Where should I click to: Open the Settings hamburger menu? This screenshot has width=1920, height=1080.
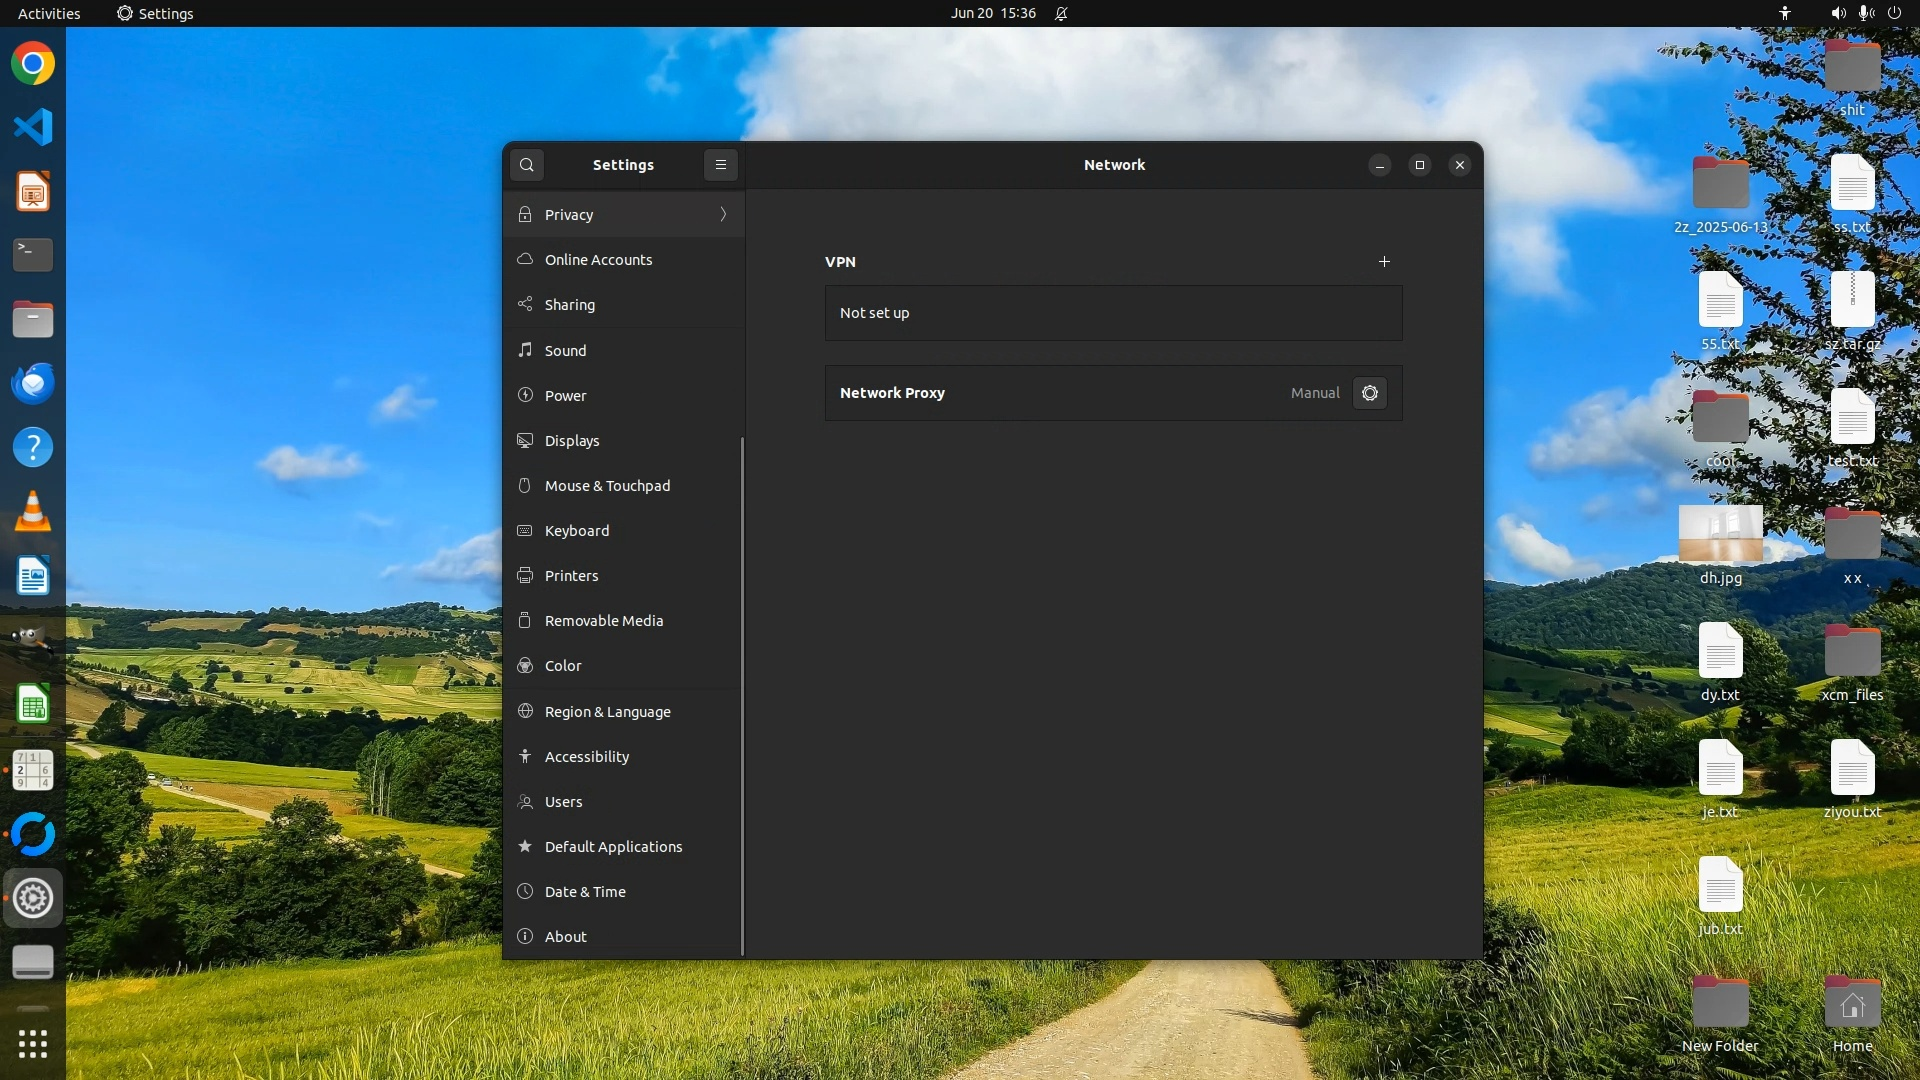pos(720,165)
